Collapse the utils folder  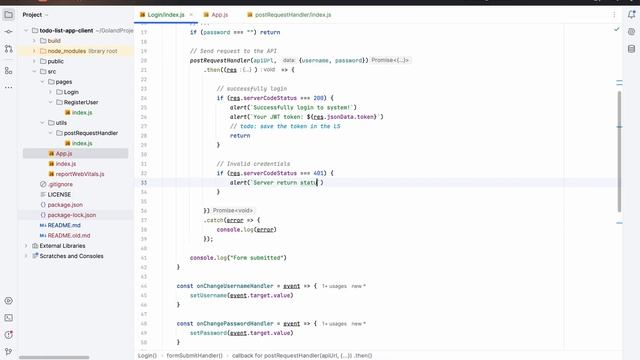pos(42,122)
